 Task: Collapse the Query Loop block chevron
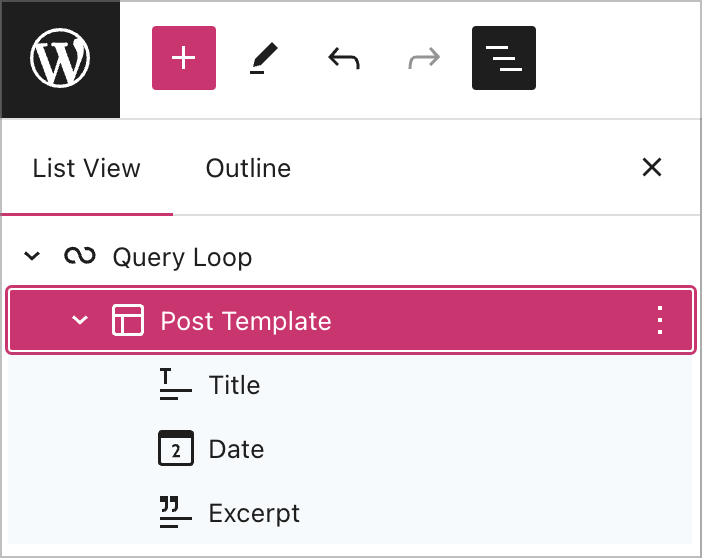click(32, 257)
